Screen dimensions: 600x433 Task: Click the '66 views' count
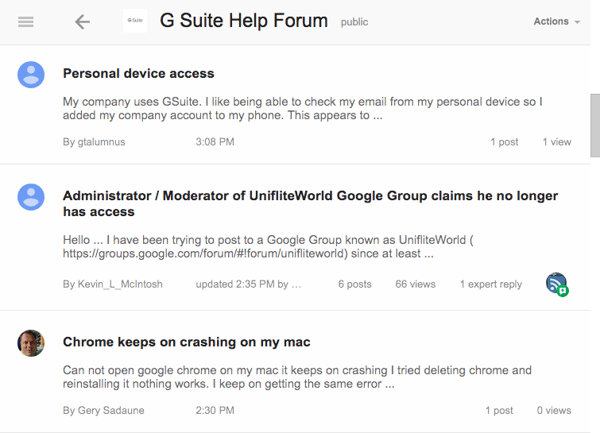[x=415, y=284]
